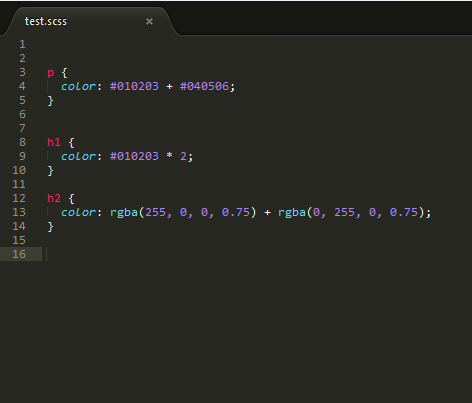
Task: Click the color property on line 13
Action: tap(79, 212)
